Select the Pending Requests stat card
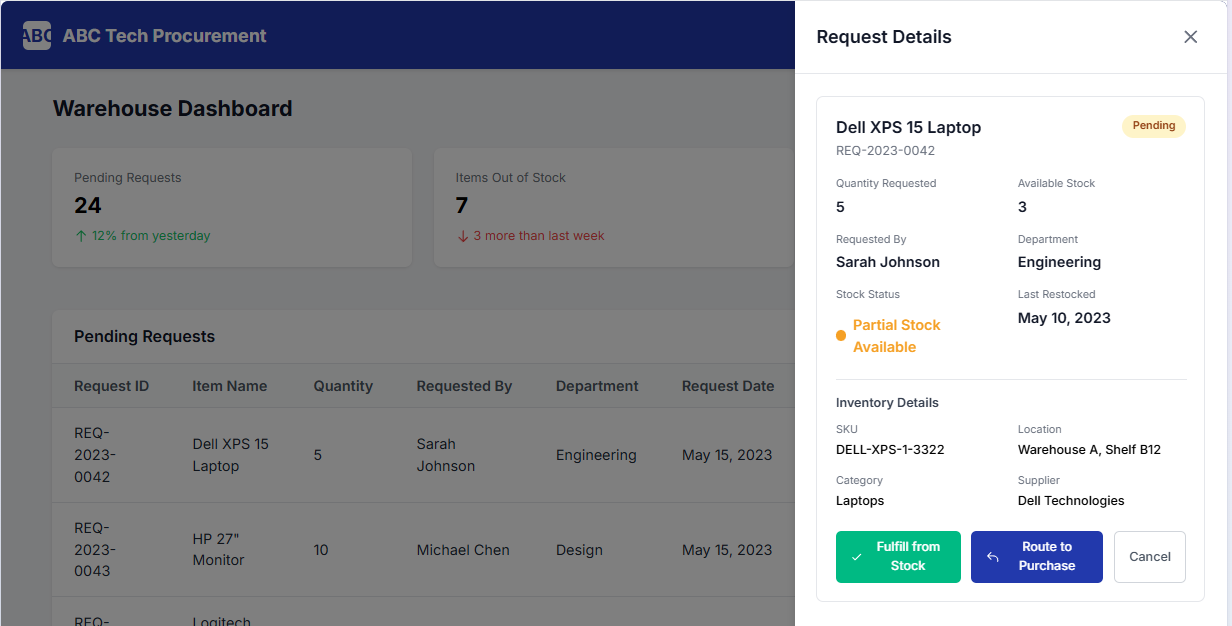Screen dimensions: 1232x626 coord(232,207)
